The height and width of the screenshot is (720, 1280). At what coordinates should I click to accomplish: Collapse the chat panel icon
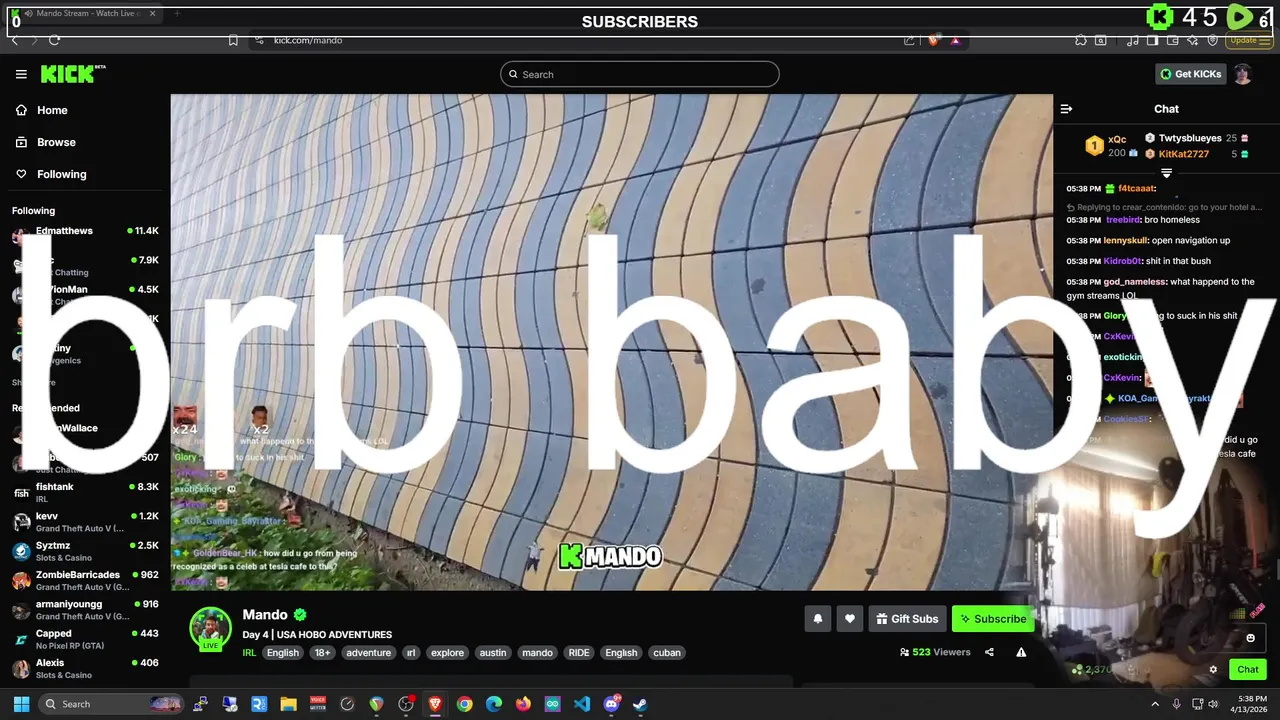1066,109
